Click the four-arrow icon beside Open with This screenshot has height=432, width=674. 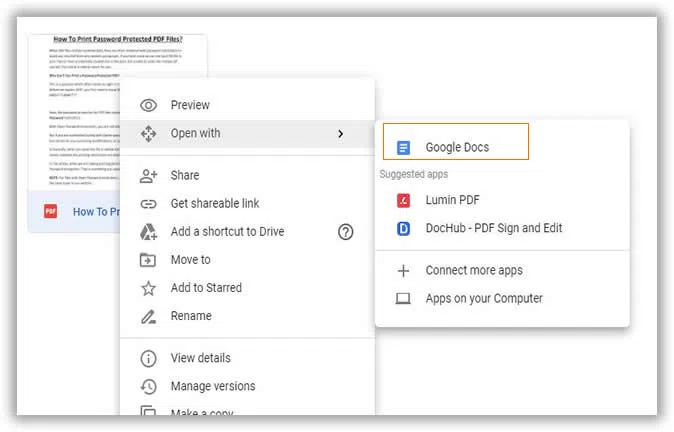click(x=148, y=134)
